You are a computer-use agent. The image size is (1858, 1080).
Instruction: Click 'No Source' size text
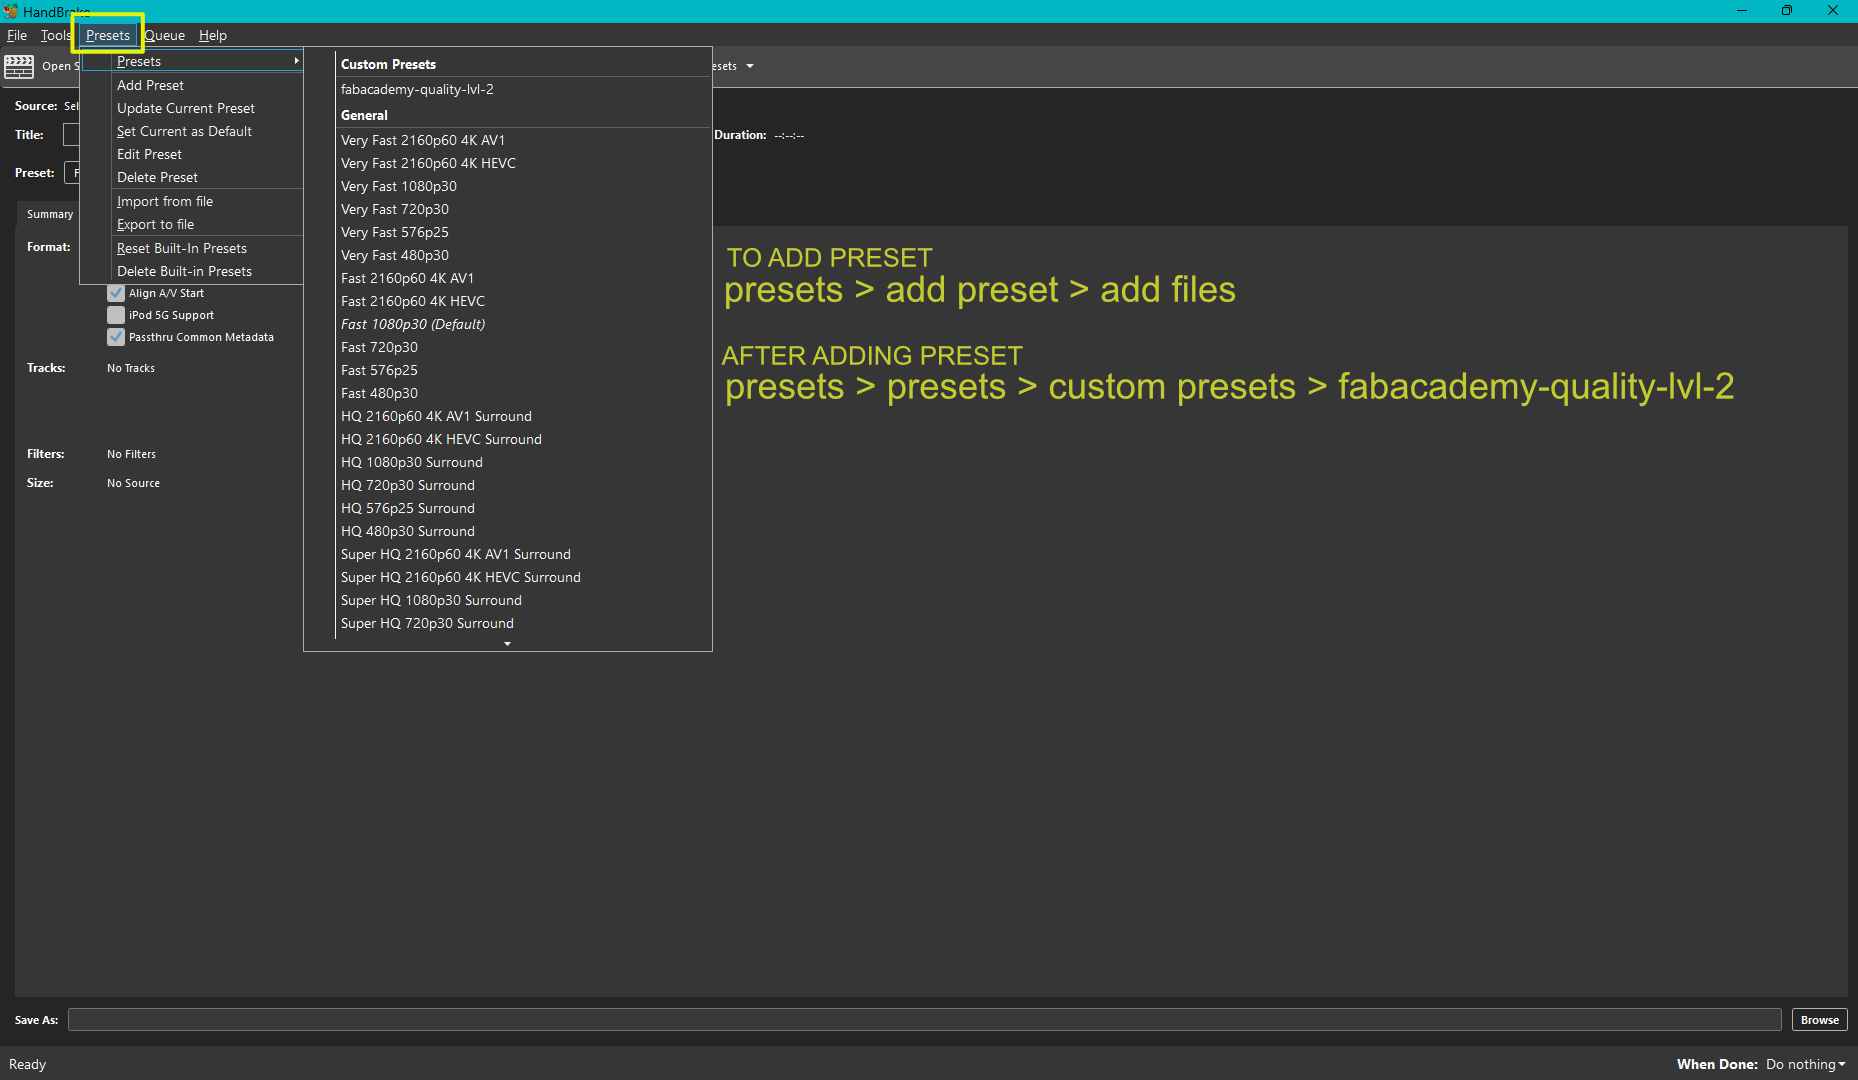pos(133,483)
